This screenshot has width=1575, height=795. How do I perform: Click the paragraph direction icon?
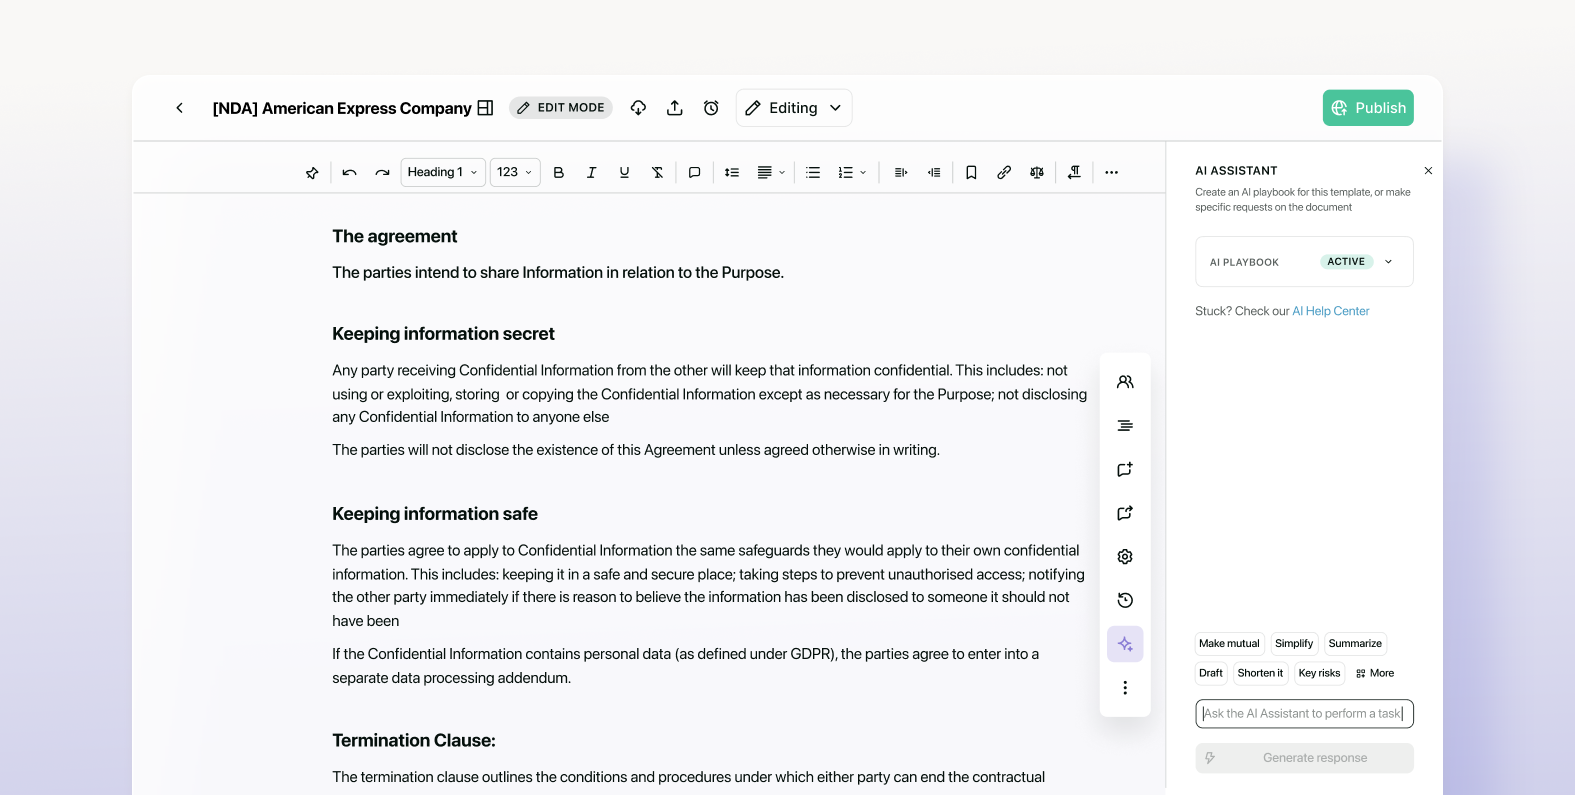[x=1074, y=172]
